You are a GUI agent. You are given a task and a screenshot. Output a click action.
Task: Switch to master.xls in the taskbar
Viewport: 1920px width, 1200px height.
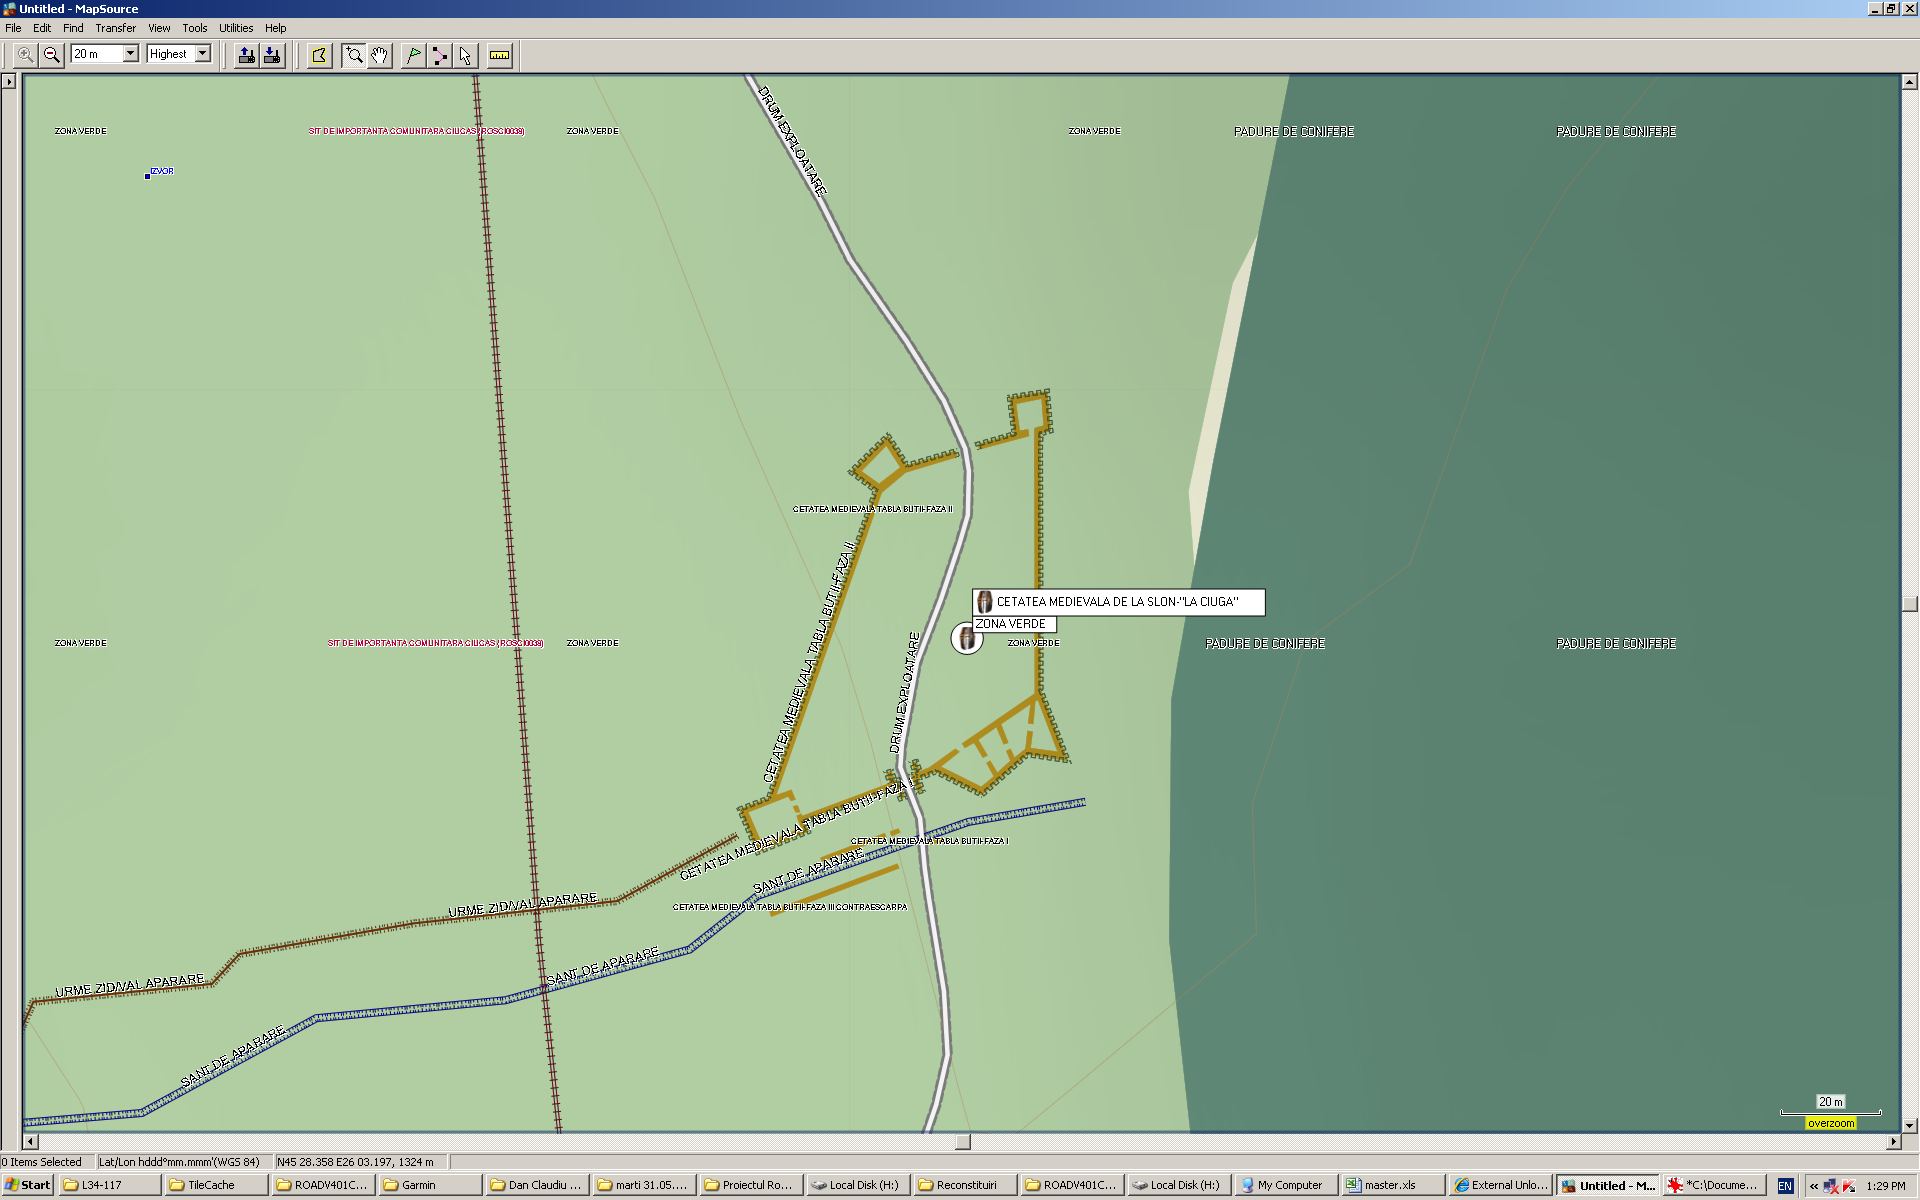[x=1391, y=1185]
